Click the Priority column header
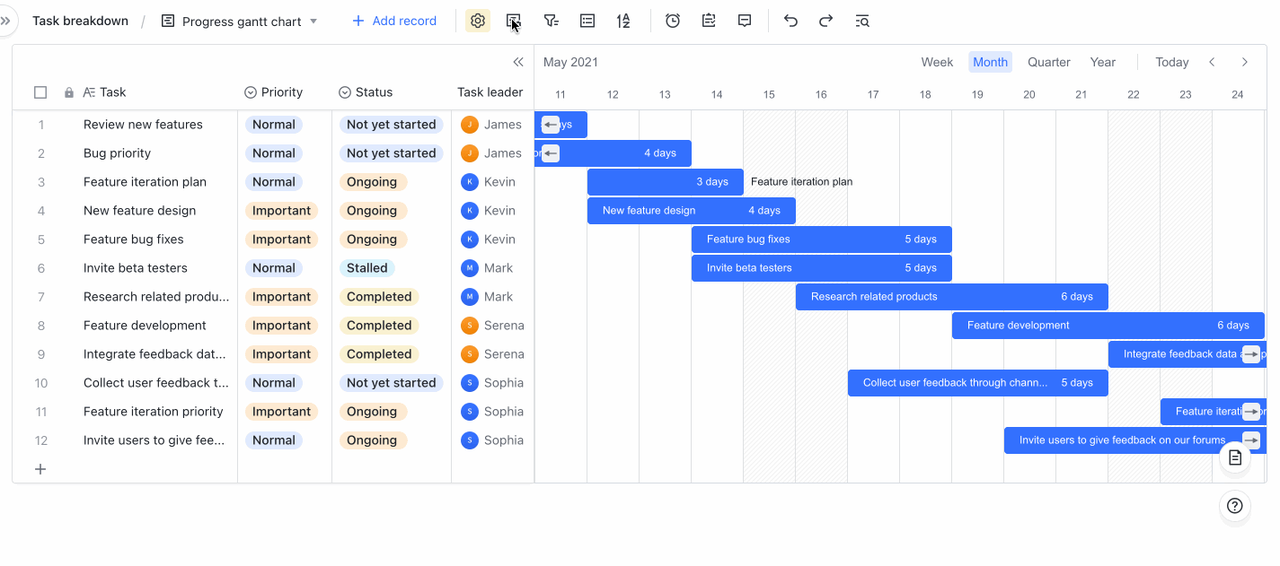This screenshot has width=1280, height=566. [x=282, y=92]
